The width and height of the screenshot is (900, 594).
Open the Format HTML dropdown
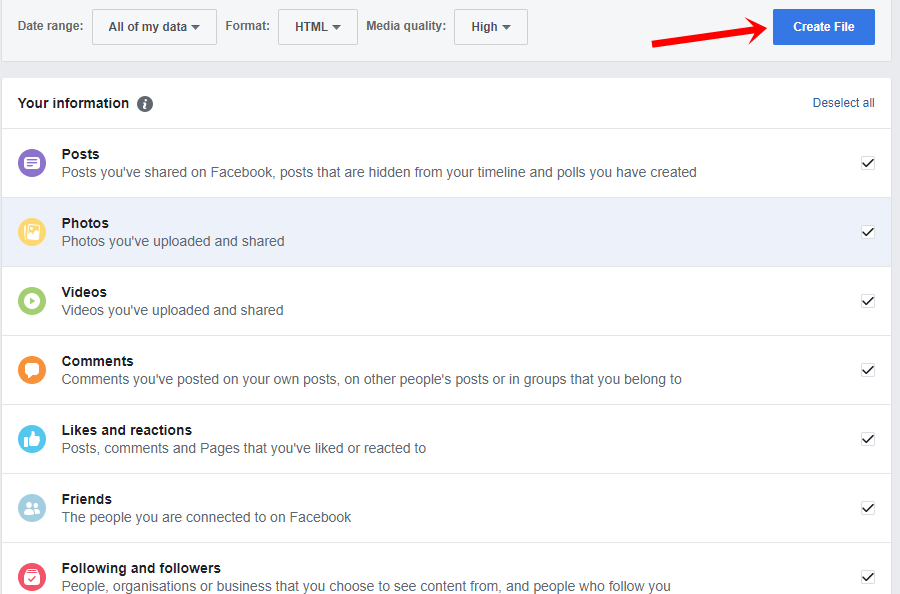coord(318,27)
